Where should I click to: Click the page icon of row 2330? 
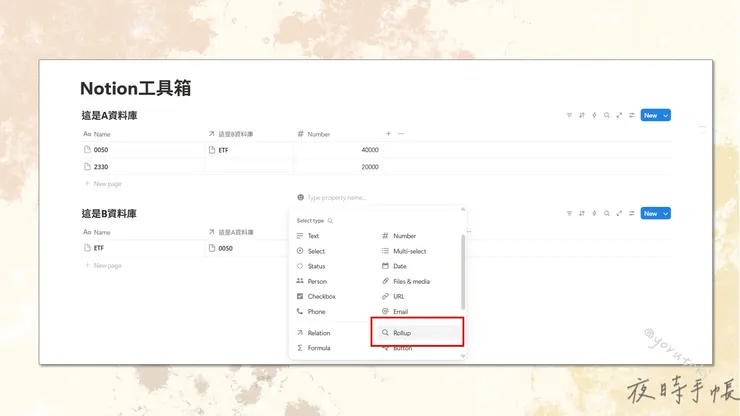click(x=87, y=167)
